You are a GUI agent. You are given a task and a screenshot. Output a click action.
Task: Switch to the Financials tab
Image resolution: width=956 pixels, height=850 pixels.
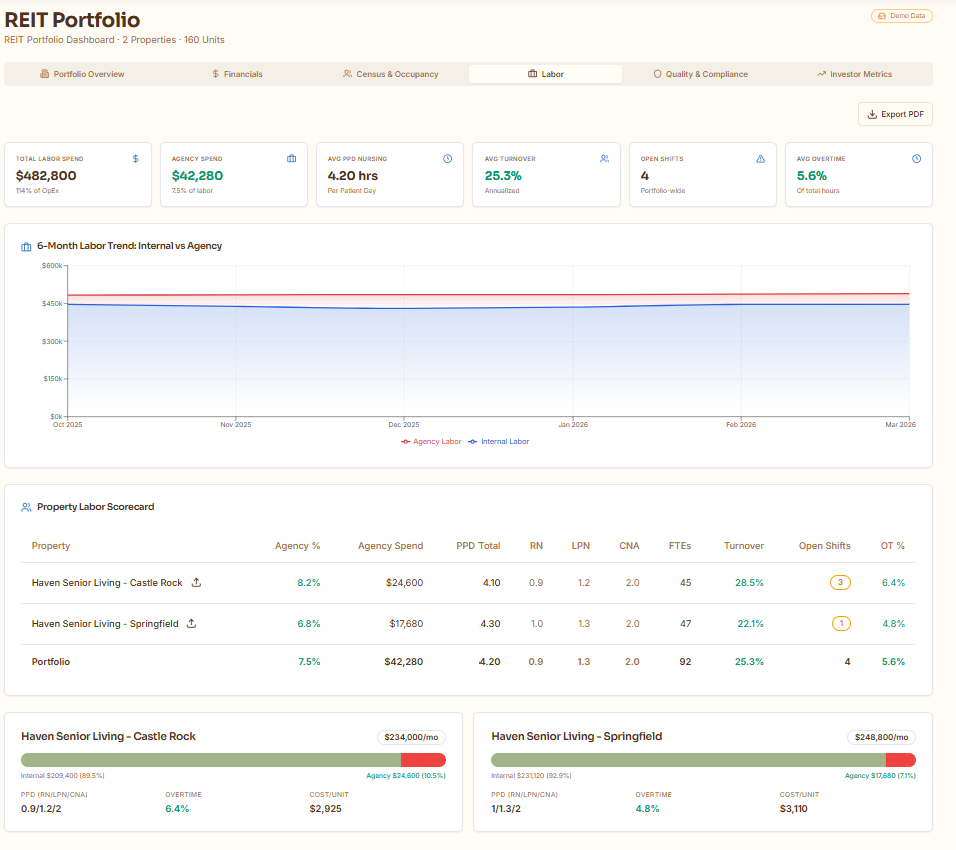click(x=237, y=74)
